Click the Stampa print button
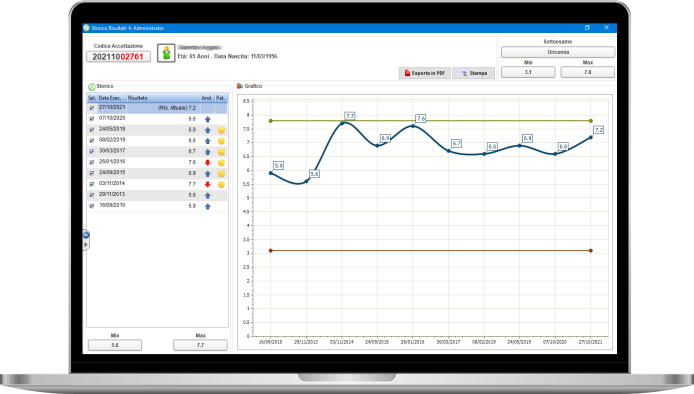This screenshot has height=394, width=694. coord(474,73)
